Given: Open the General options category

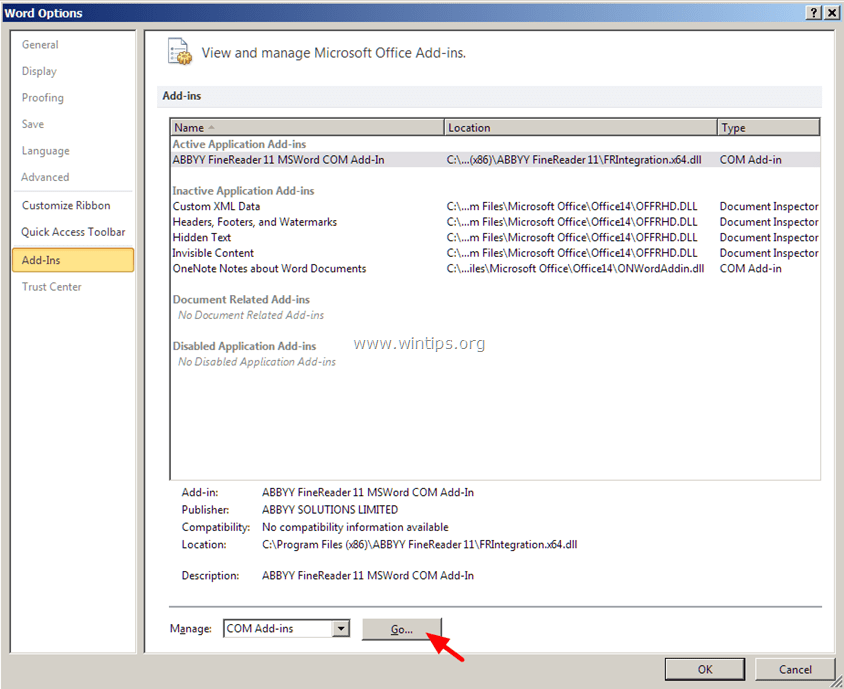Looking at the screenshot, I should pyautogui.click(x=40, y=45).
